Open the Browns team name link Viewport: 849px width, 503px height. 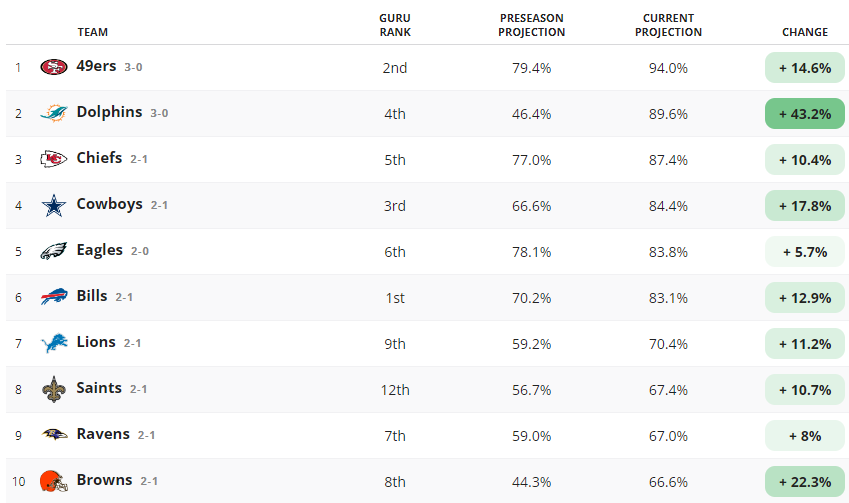pyautogui.click(x=104, y=480)
